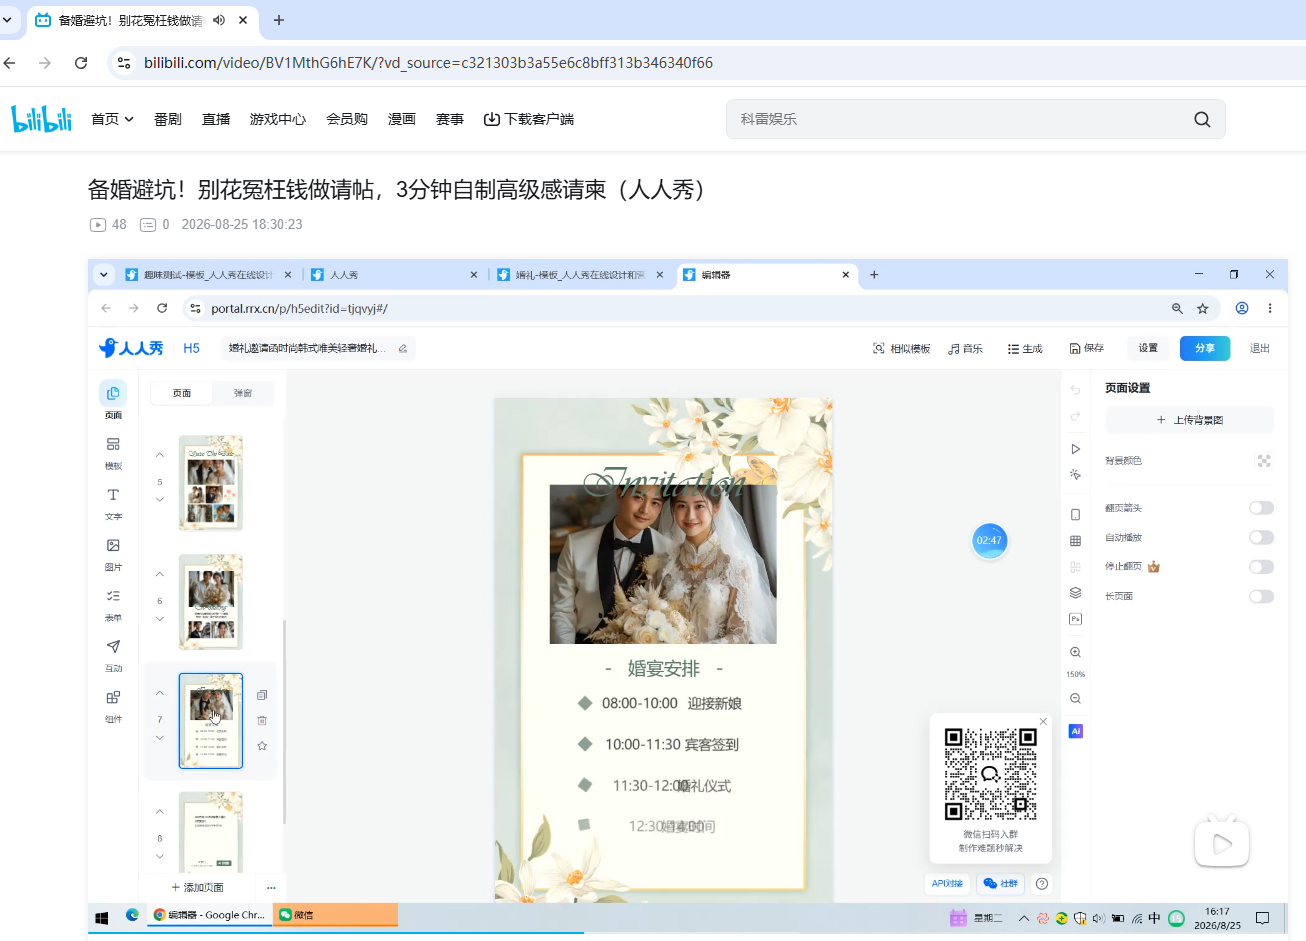The width and height of the screenshot is (1306, 941).
Task: Click the blue 分享 button
Action: tap(1205, 348)
